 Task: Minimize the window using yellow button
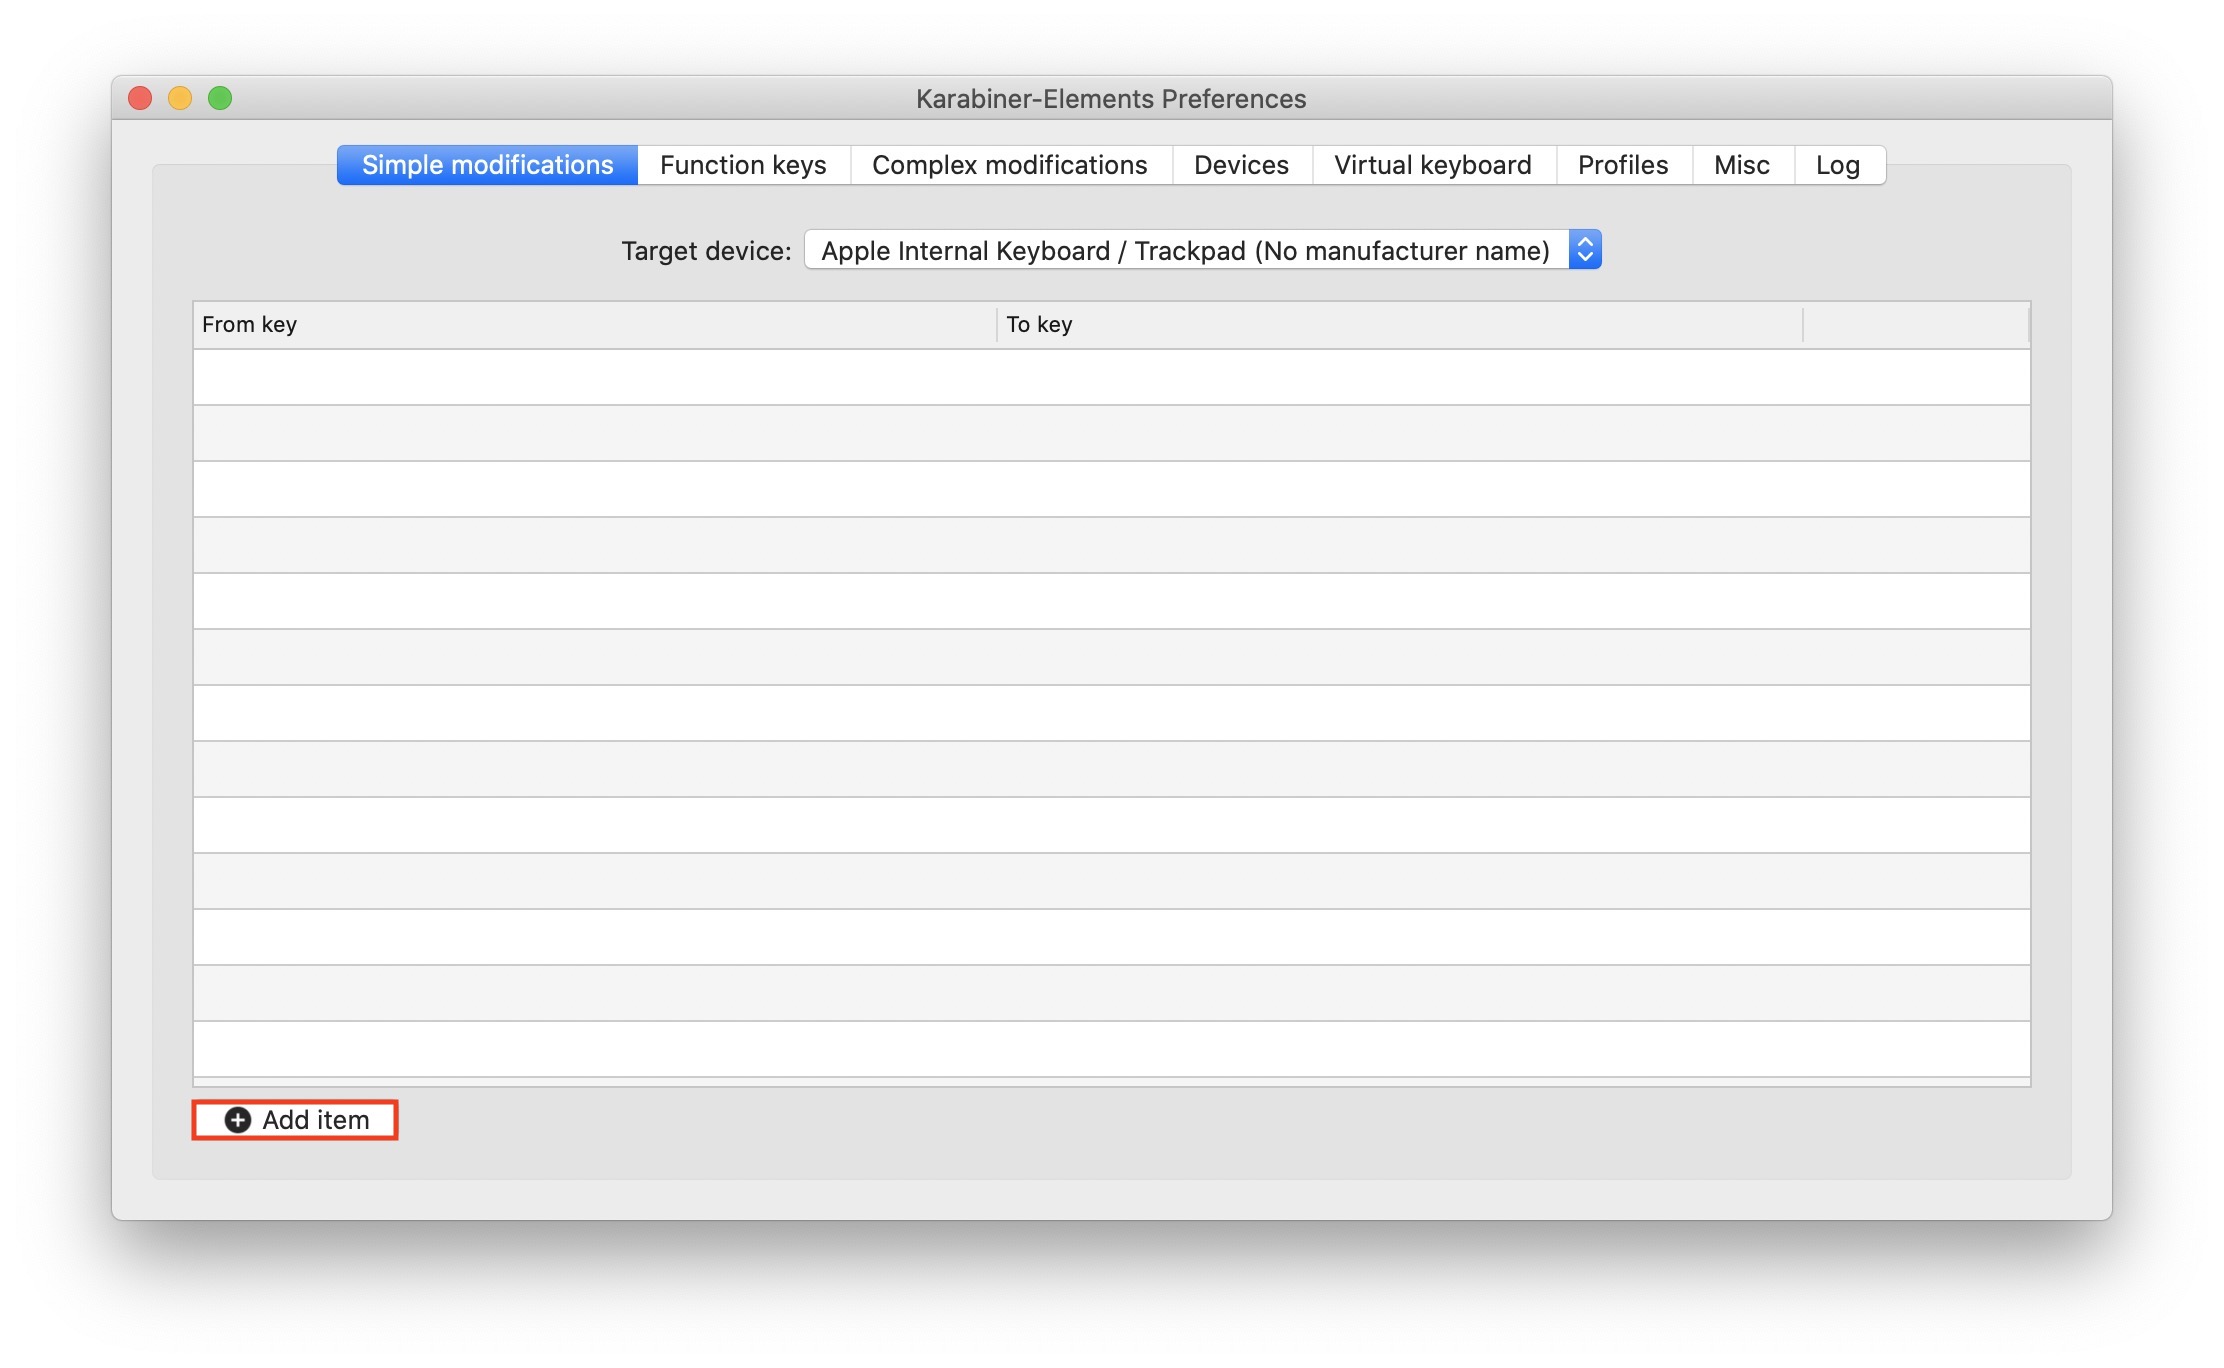(180, 98)
